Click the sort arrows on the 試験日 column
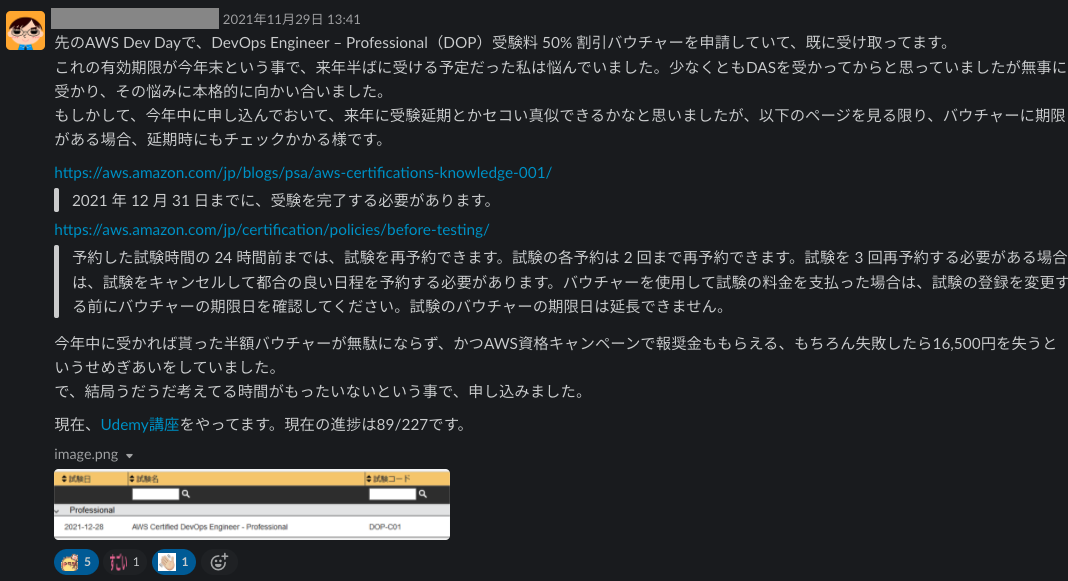1068x581 pixels. tap(64, 477)
